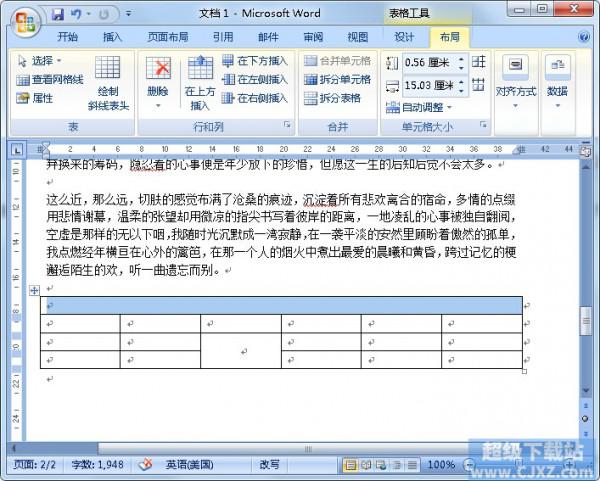Click 绘制斜线表头 button
This screenshot has width=600, height=481.
(x=108, y=83)
